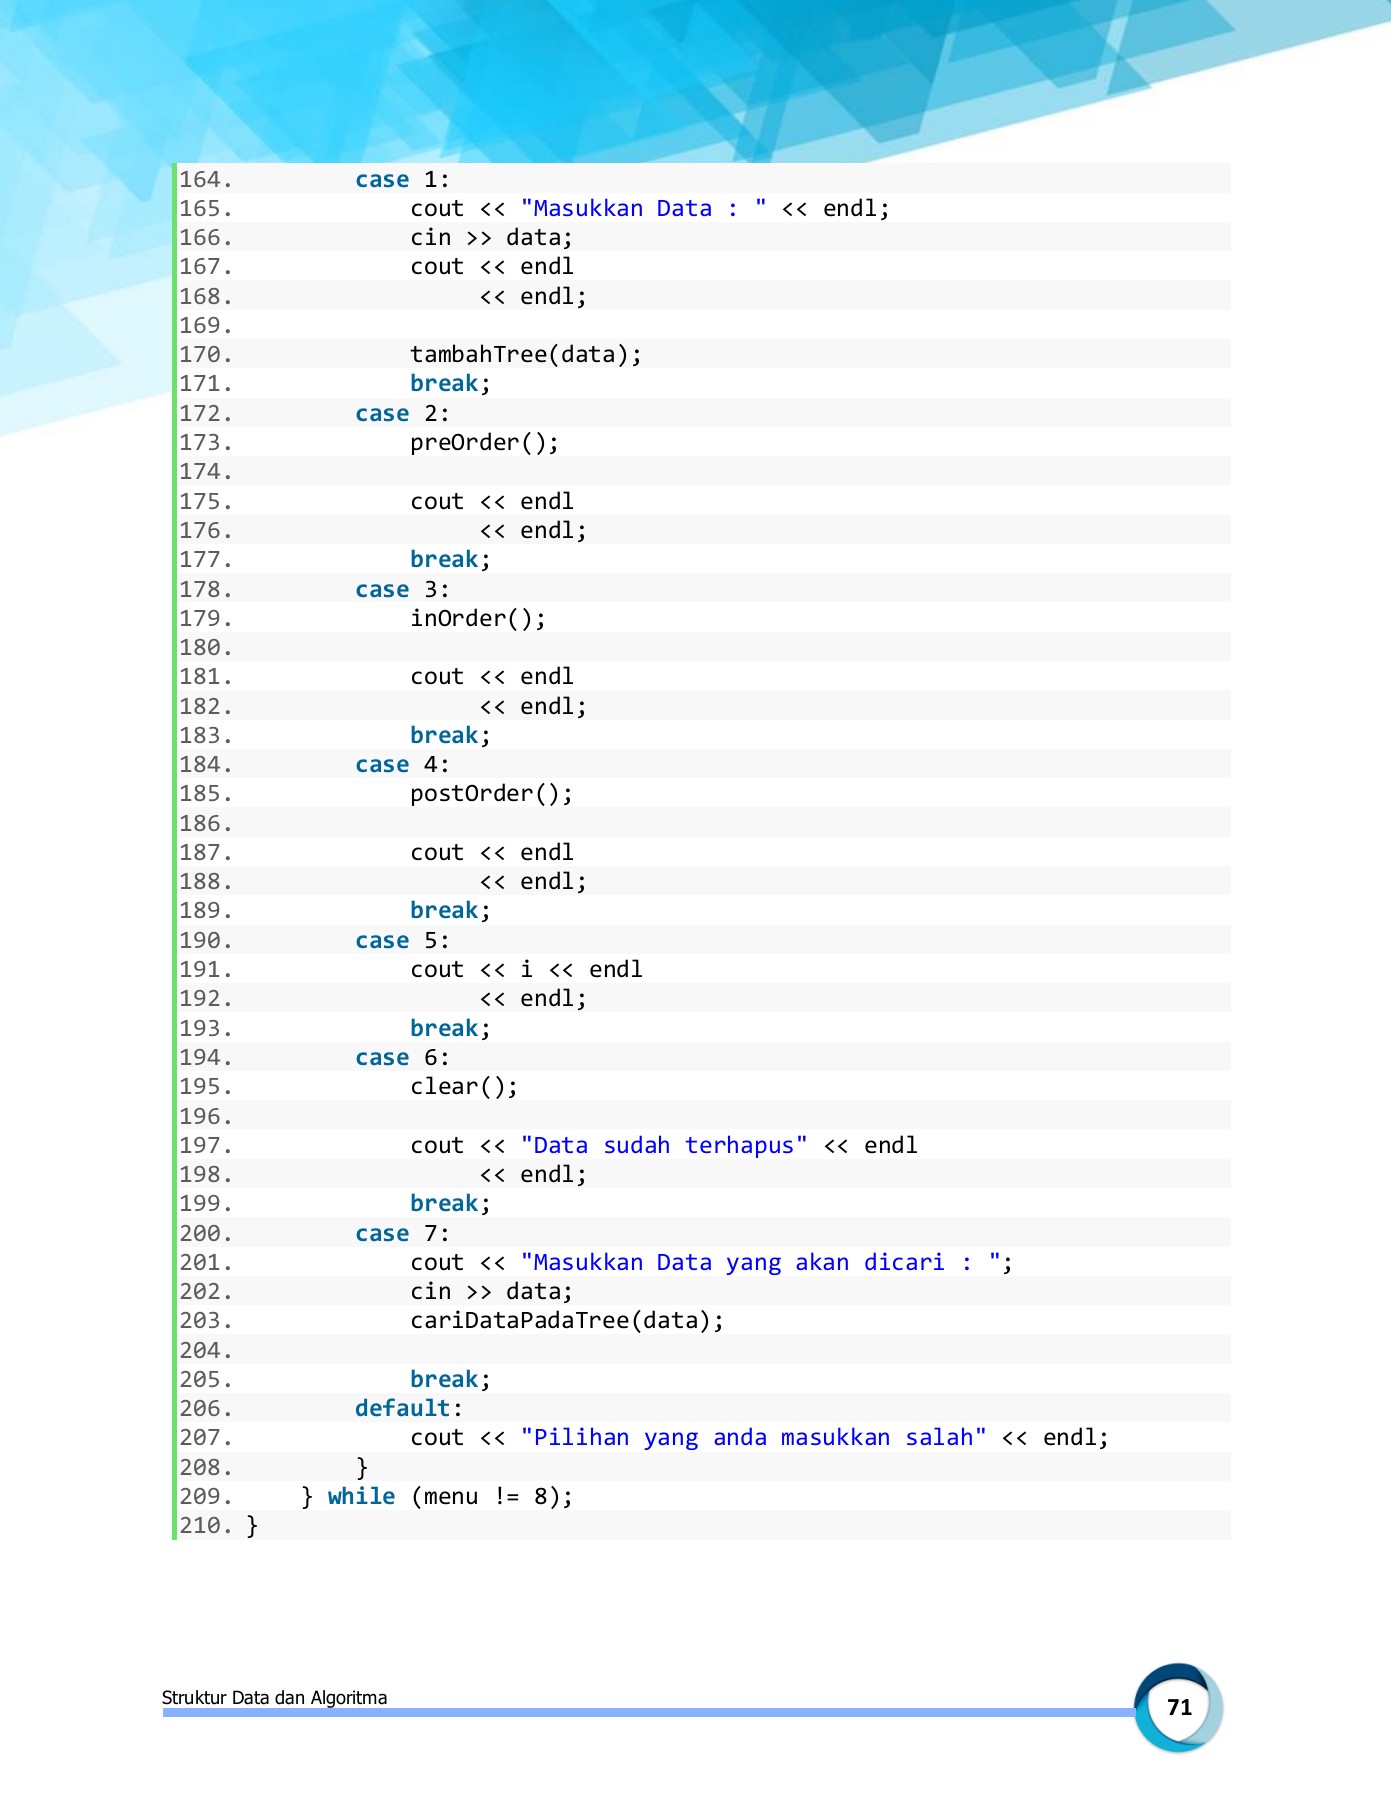Viewport: 1391px width, 1800px height.
Task: Click the clear() call on line 195
Action: click(x=464, y=1087)
